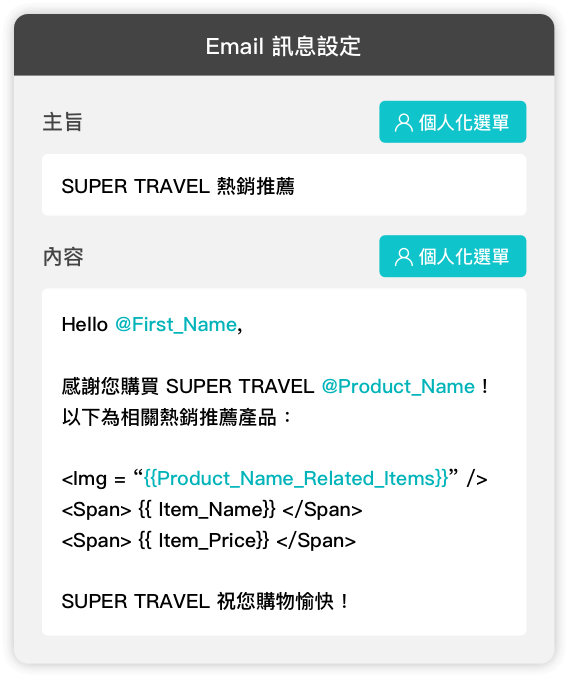Open the 個人化選單 button beside 內容

click(x=453, y=256)
